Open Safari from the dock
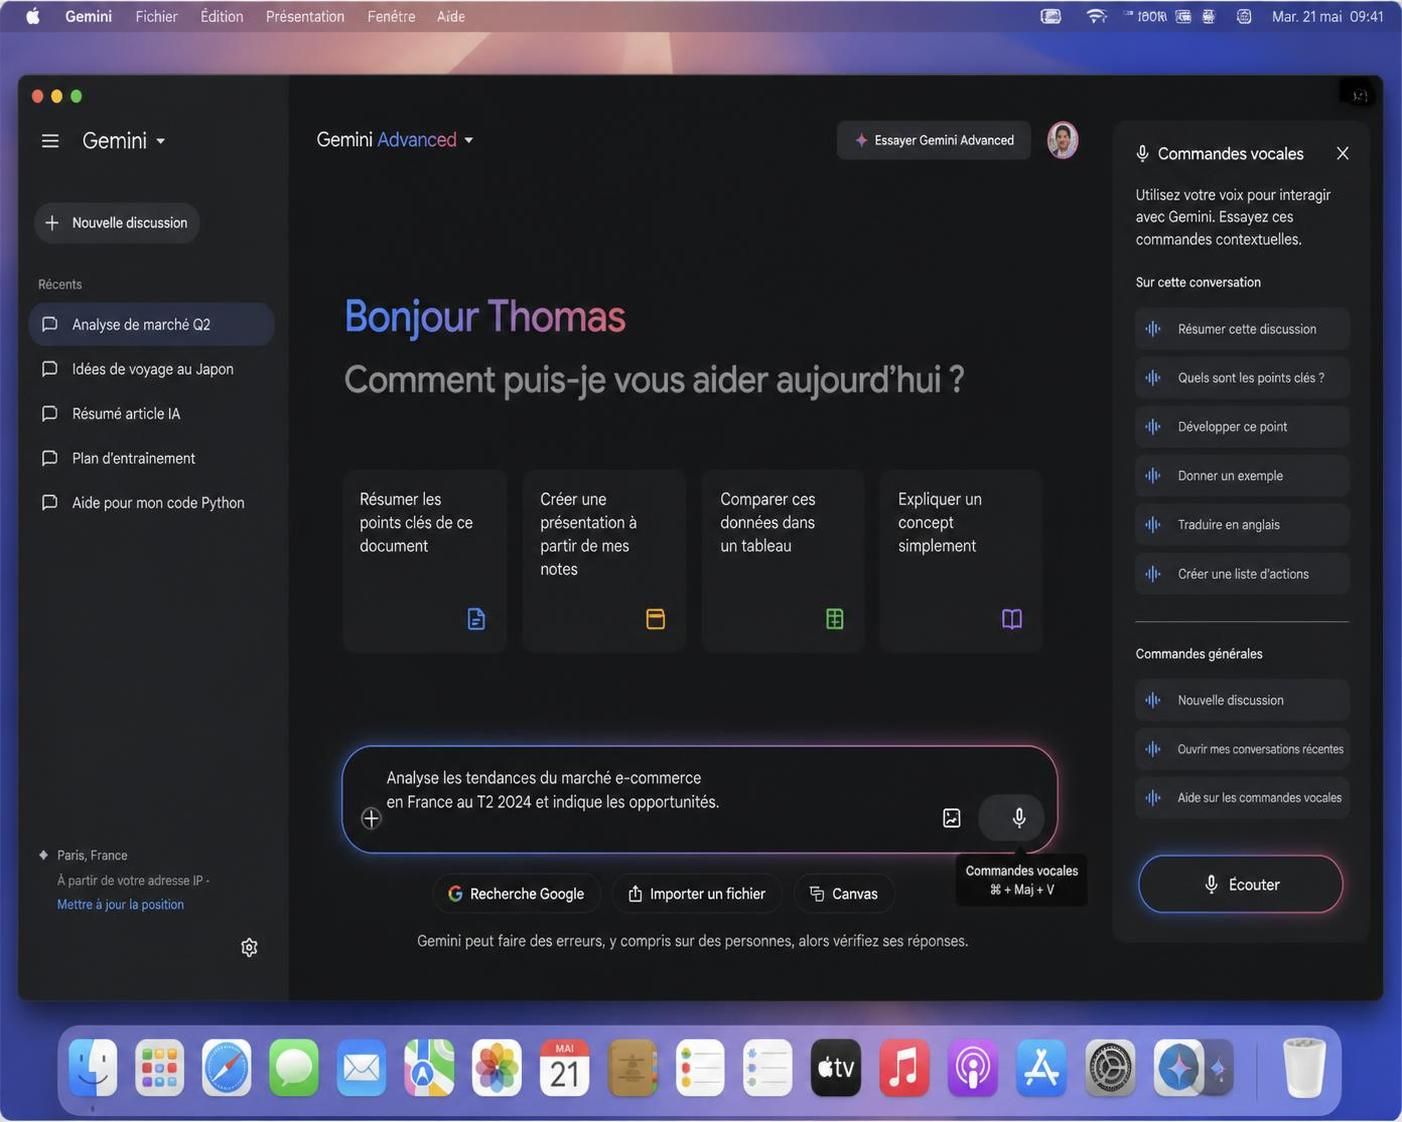Image resolution: width=1402 pixels, height=1122 pixels. (x=227, y=1068)
